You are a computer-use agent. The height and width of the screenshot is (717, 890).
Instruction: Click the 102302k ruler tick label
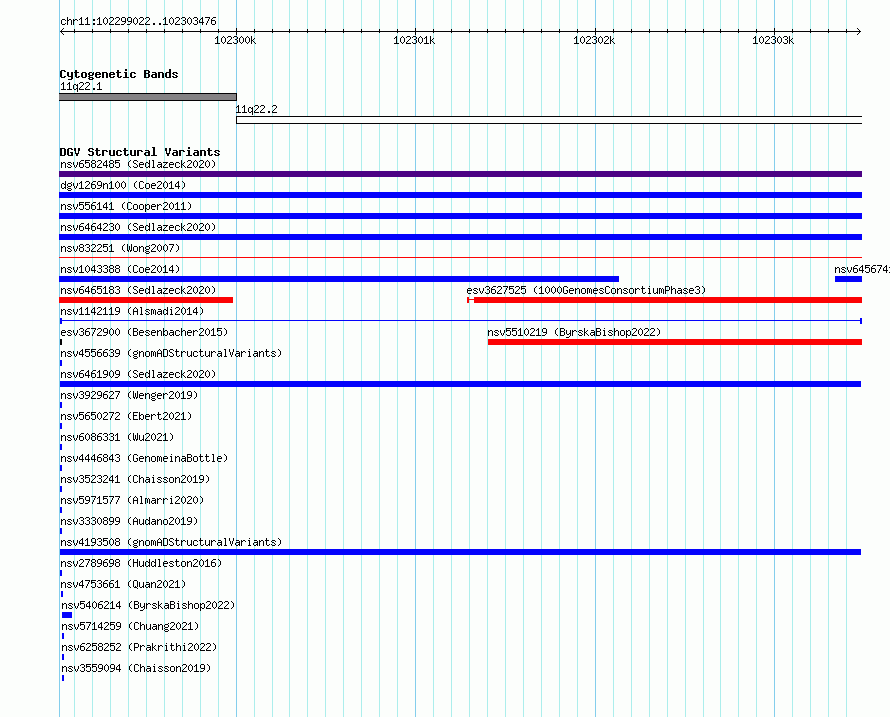[594, 40]
